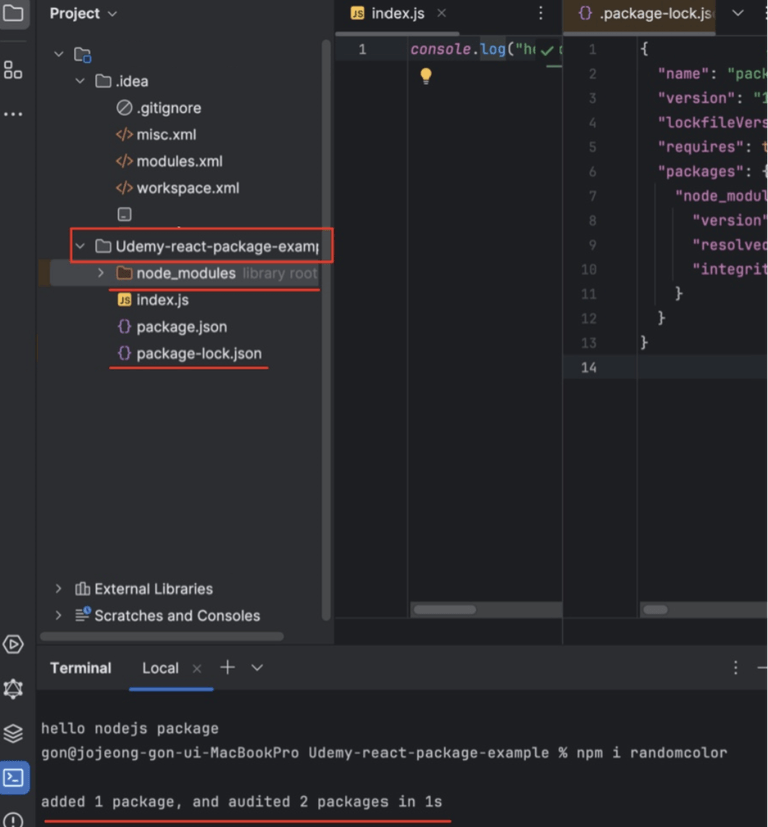Collapse the .idea folder
The height and width of the screenshot is (827, 768).
coord(80,81)
